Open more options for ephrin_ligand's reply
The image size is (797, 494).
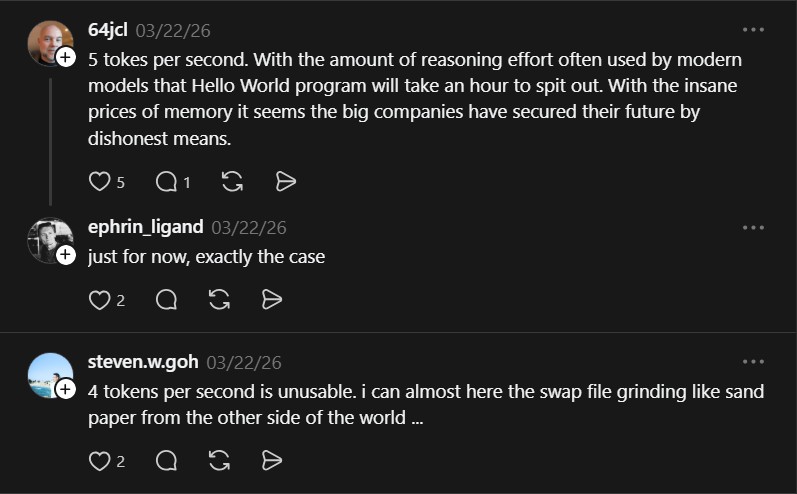pyautogui.click(x=753, y=227)
